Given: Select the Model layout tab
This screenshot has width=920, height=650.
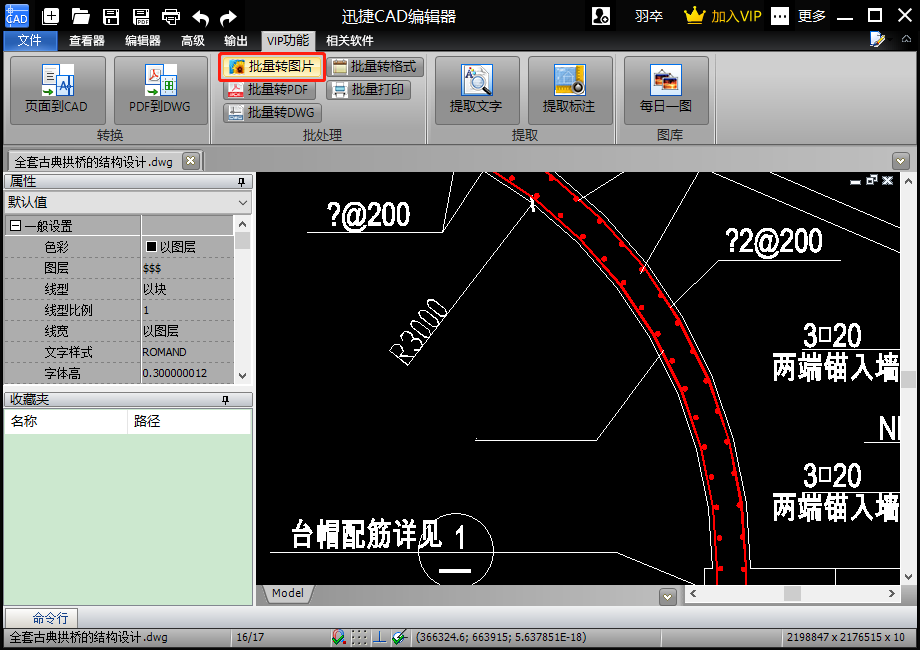Looking at the screenshot, I should (x=288, y=593).
